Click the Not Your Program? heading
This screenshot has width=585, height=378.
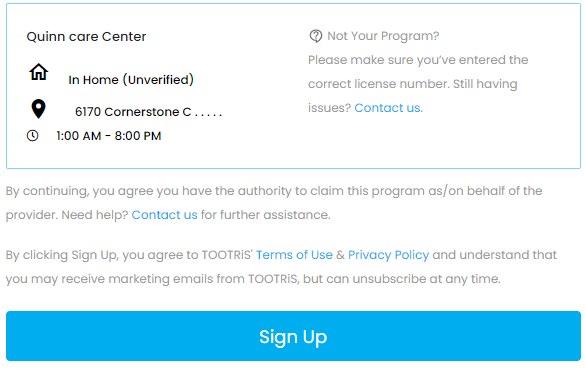383,36
